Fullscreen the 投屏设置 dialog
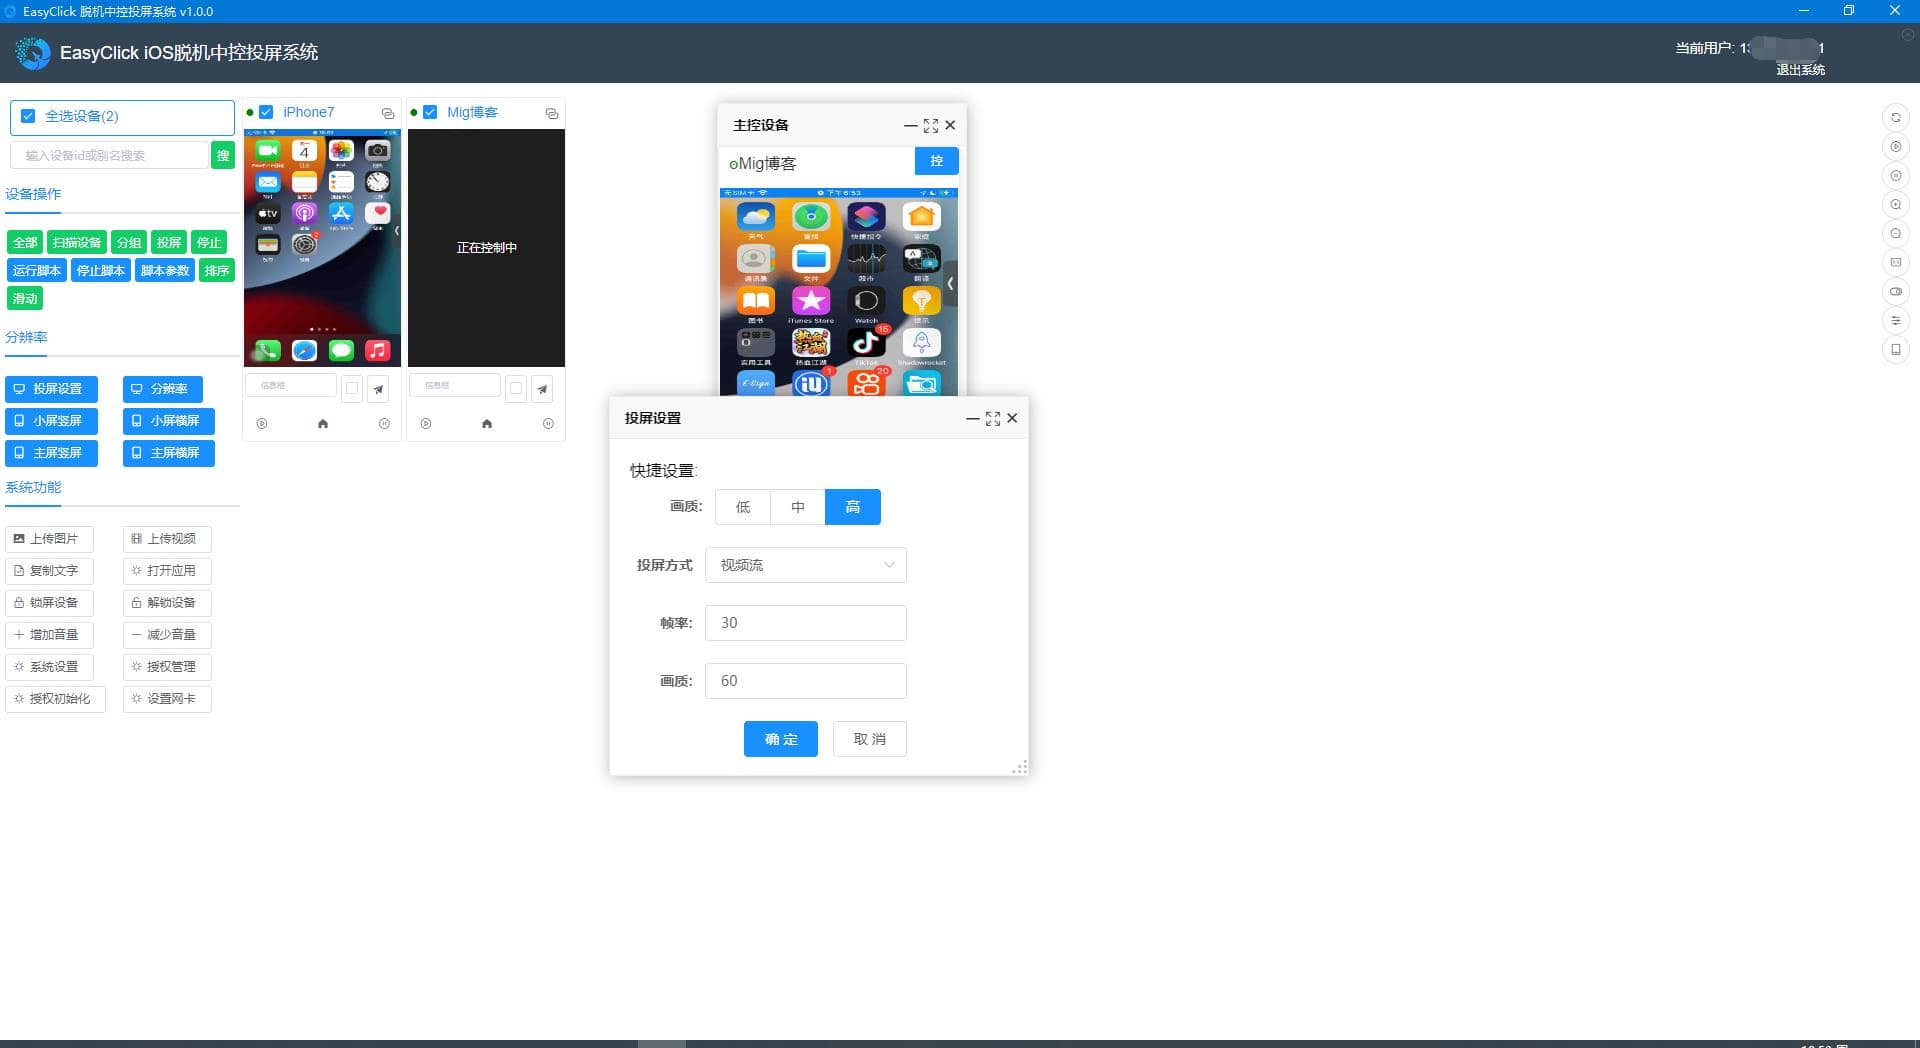Viewport: 1920px width, 1048px height. click(x=993, y=419)
